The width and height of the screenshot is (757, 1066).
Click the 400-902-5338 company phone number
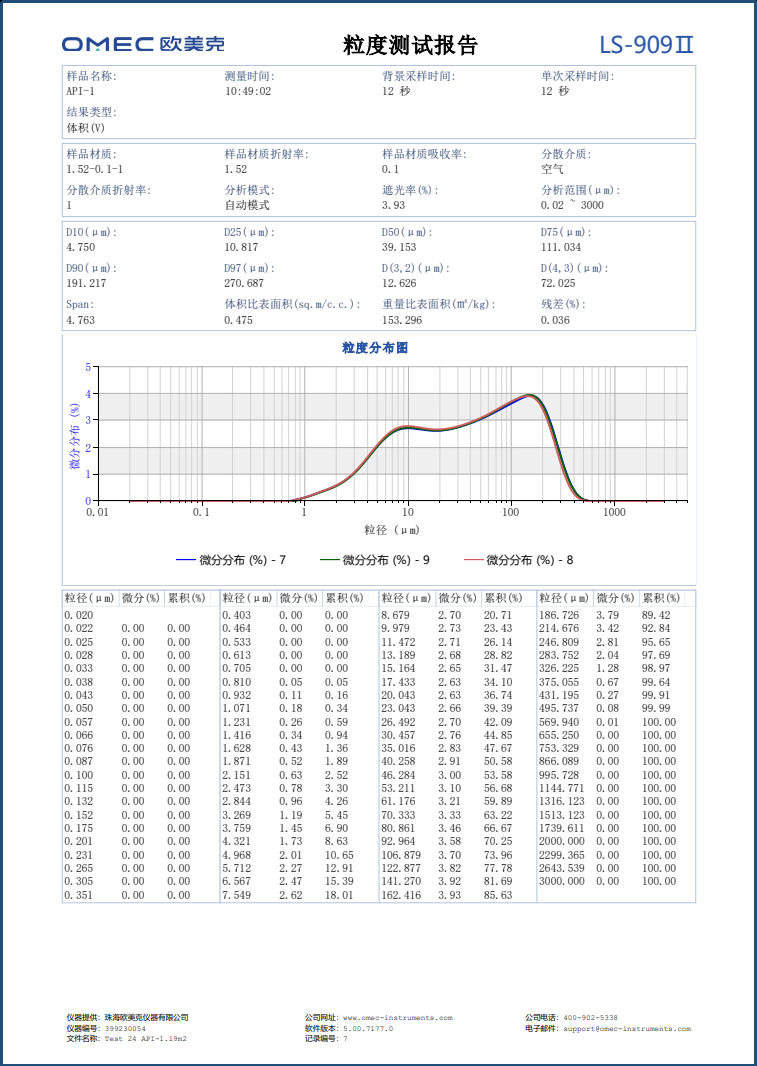pos(590,1018)
